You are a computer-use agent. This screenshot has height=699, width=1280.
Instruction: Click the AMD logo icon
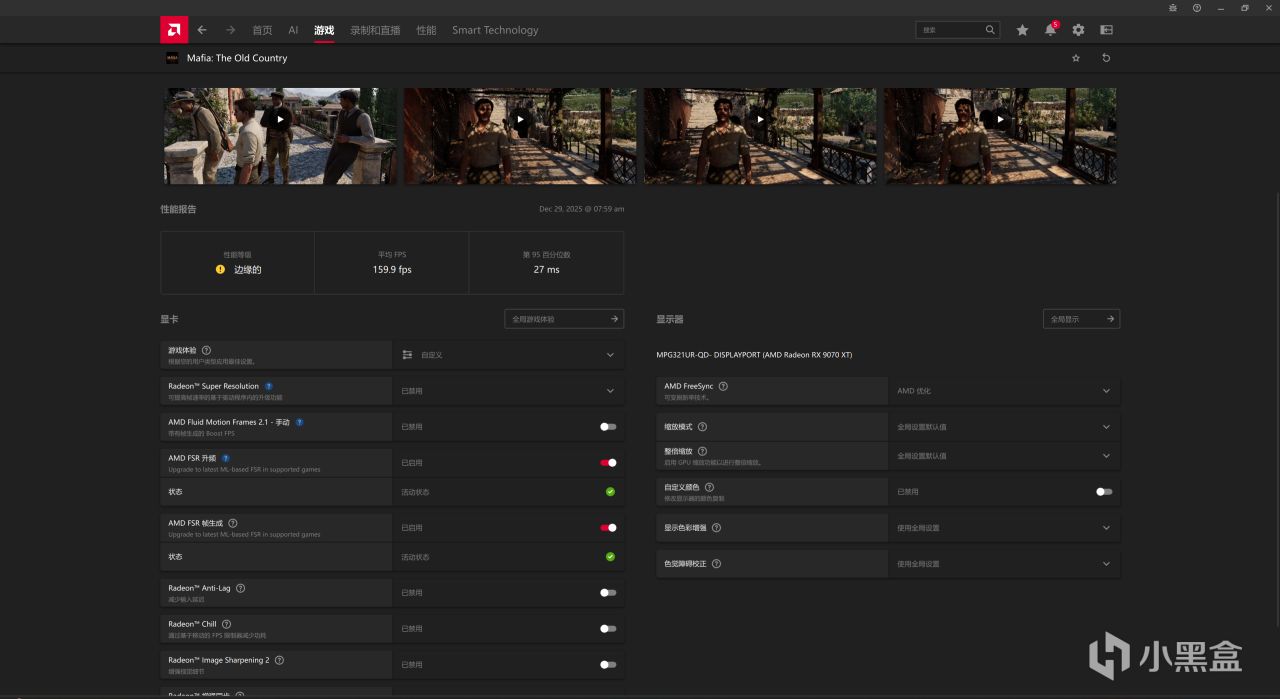174,30
